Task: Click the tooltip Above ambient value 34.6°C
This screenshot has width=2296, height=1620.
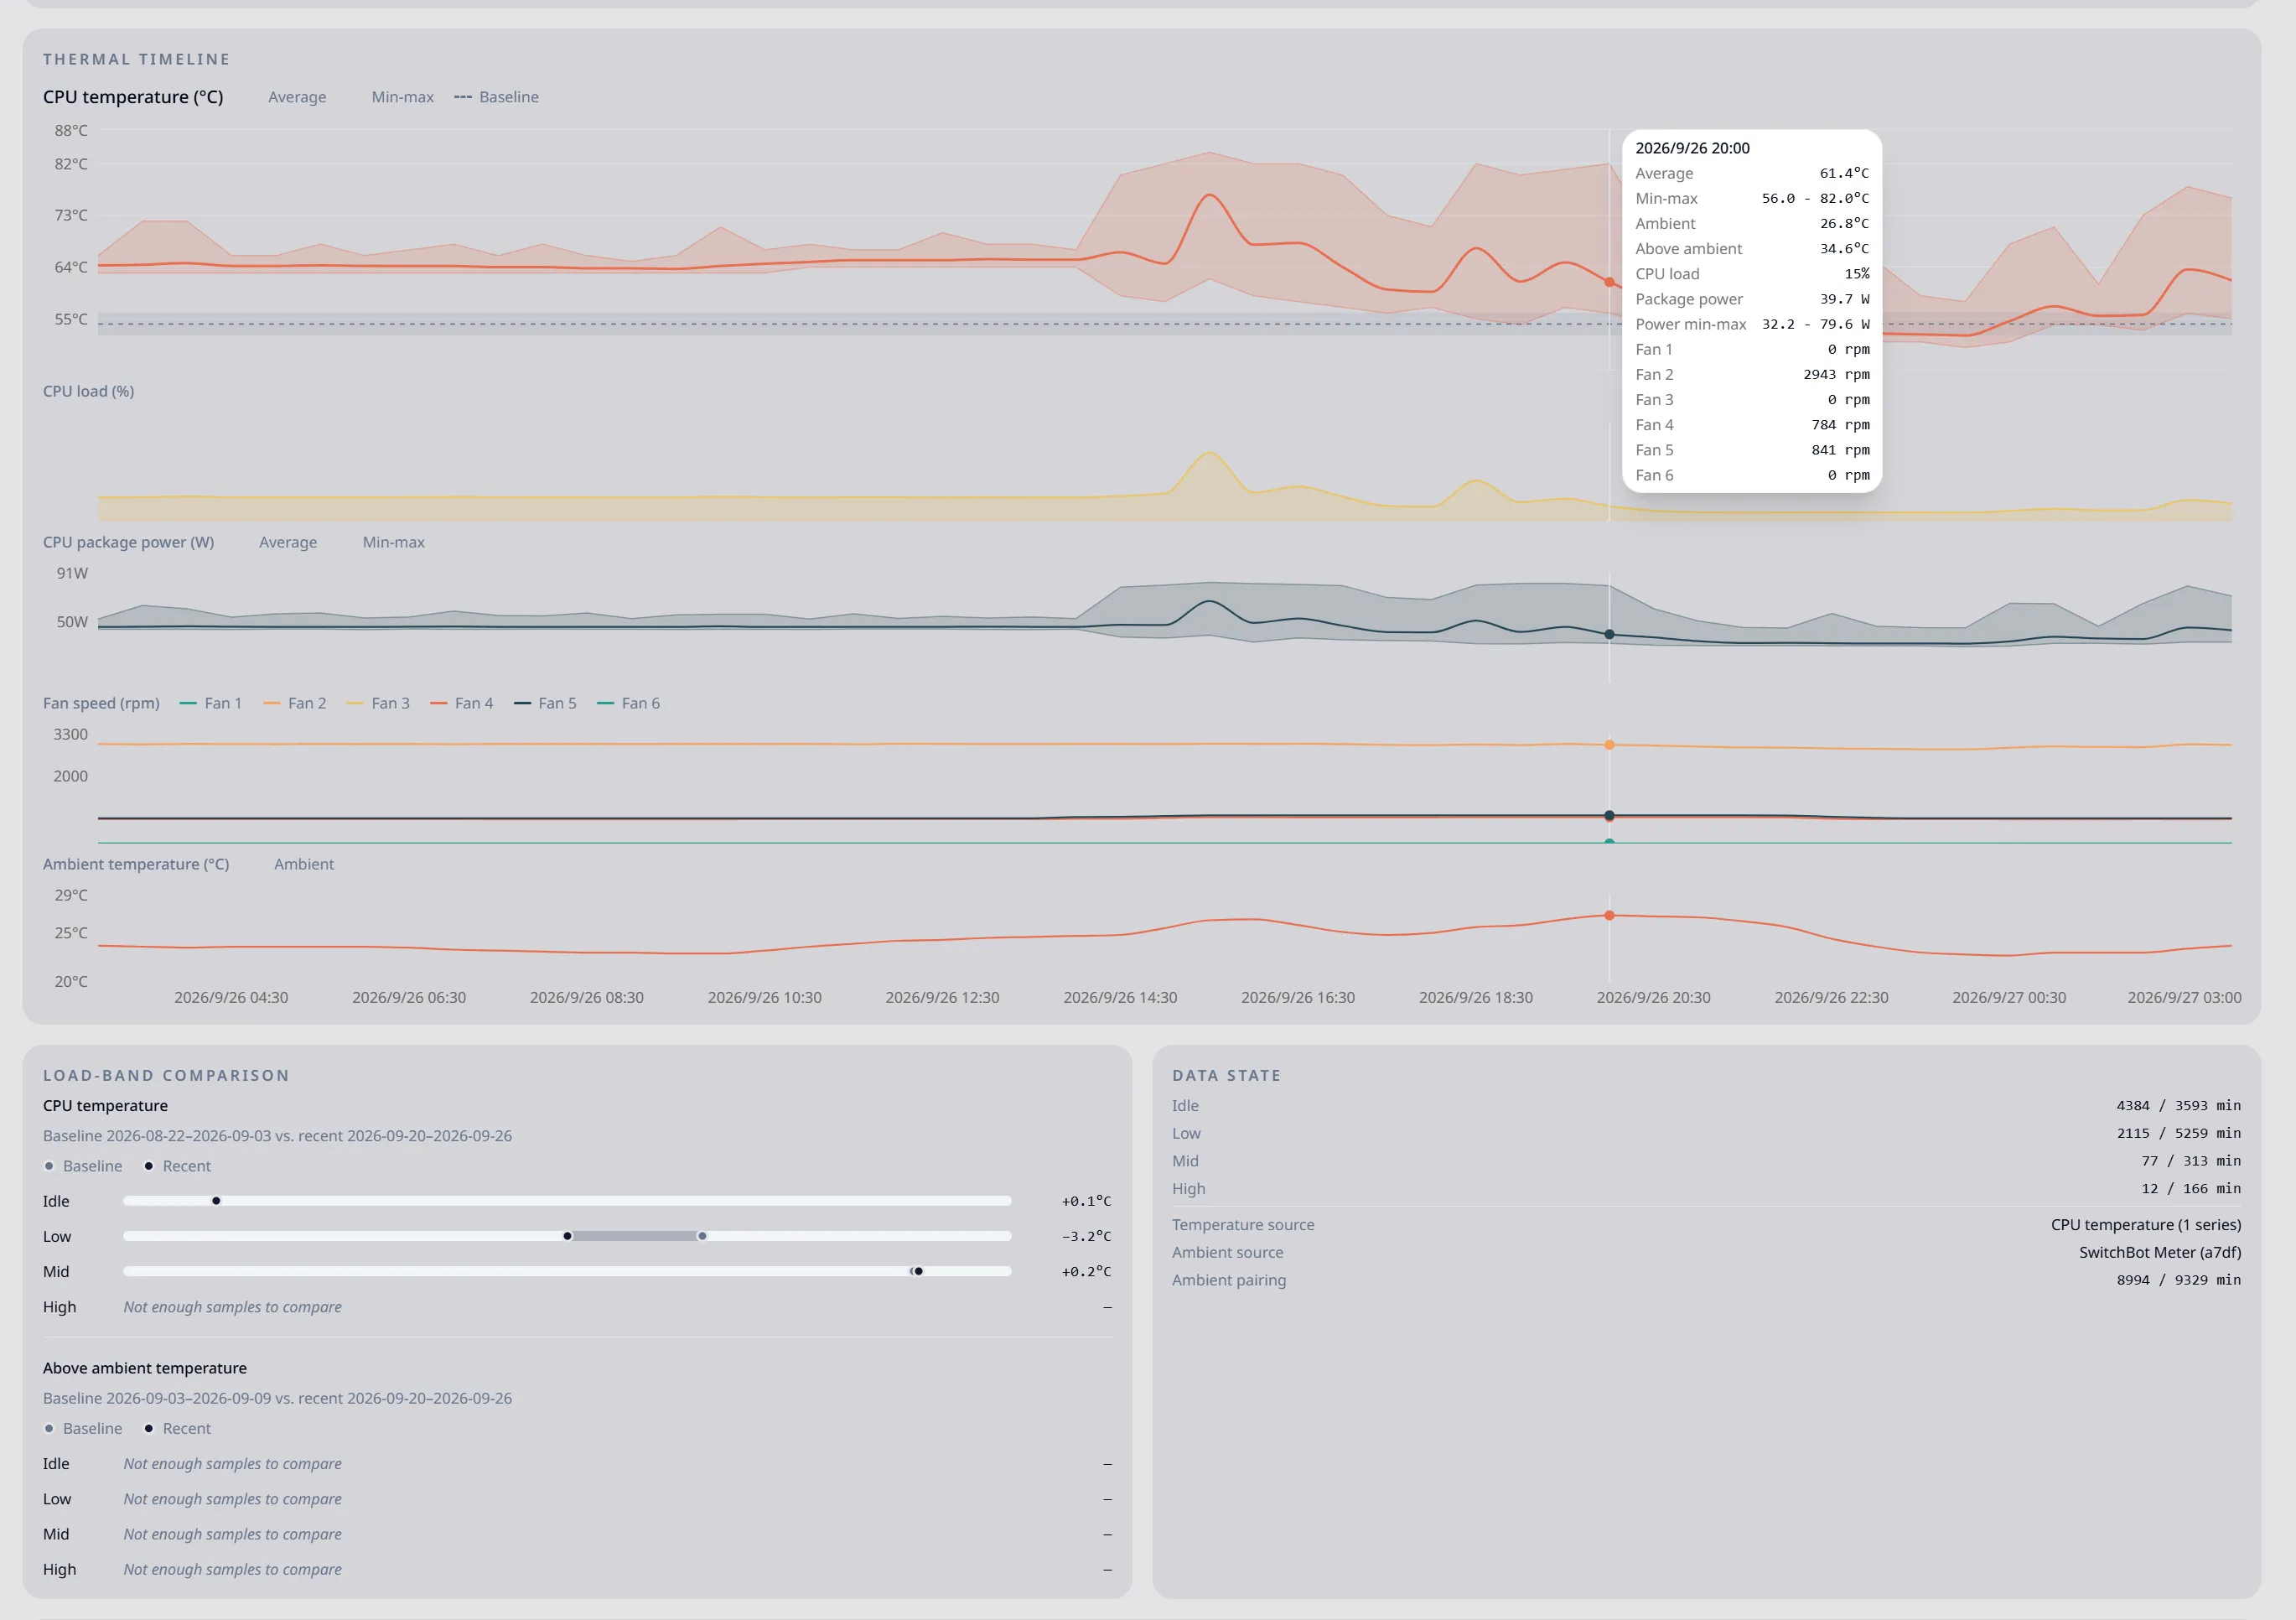Action: [1844, 248]
